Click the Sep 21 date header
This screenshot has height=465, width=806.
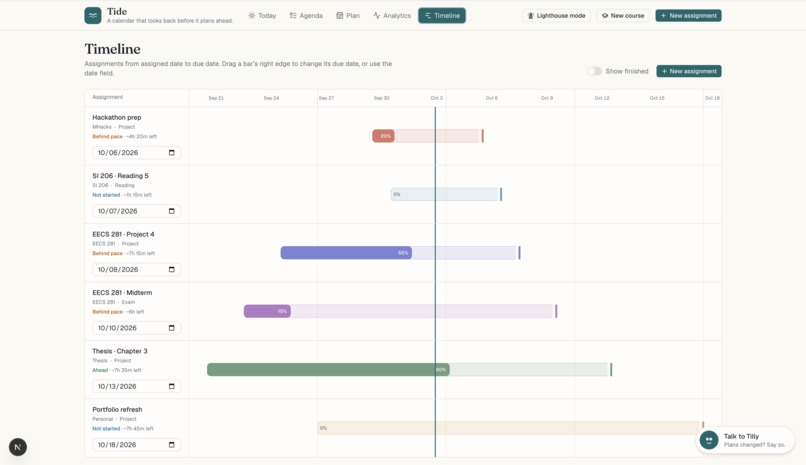pyautogui.click(x=216, y=98)
